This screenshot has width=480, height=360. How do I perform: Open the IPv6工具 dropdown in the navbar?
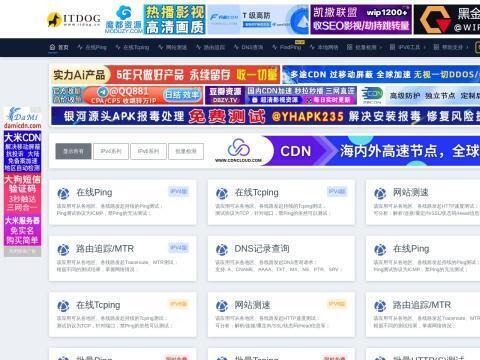(x=408, y=47)
